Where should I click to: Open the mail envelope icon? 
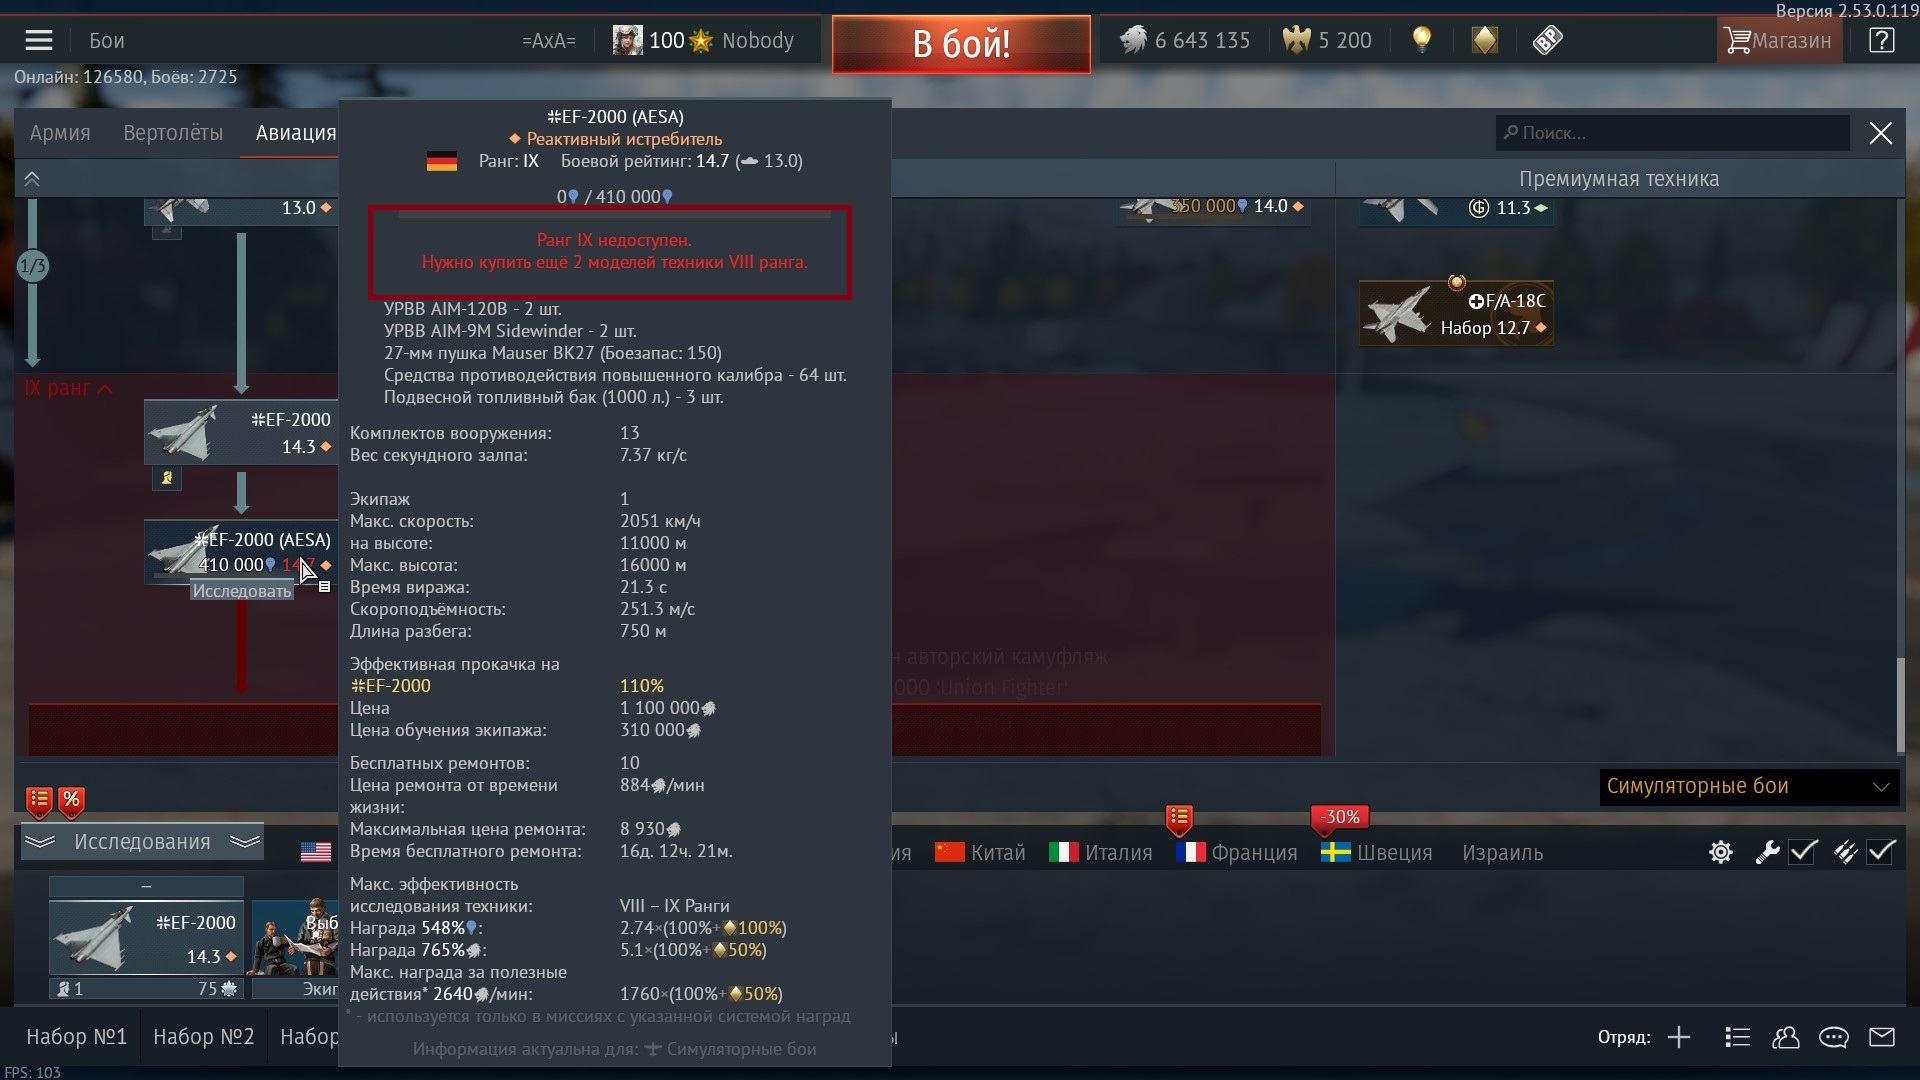click(x=1882, y=1037)
